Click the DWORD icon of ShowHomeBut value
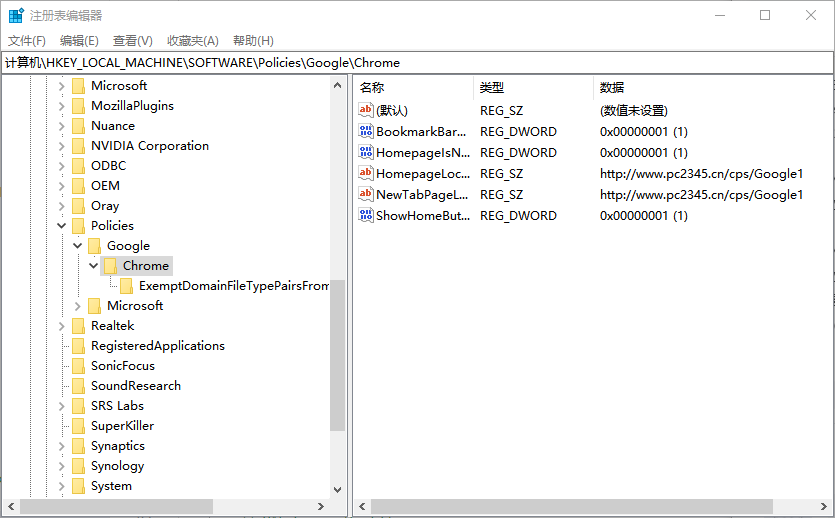835x518 pixels. click(x=366, y=215)
